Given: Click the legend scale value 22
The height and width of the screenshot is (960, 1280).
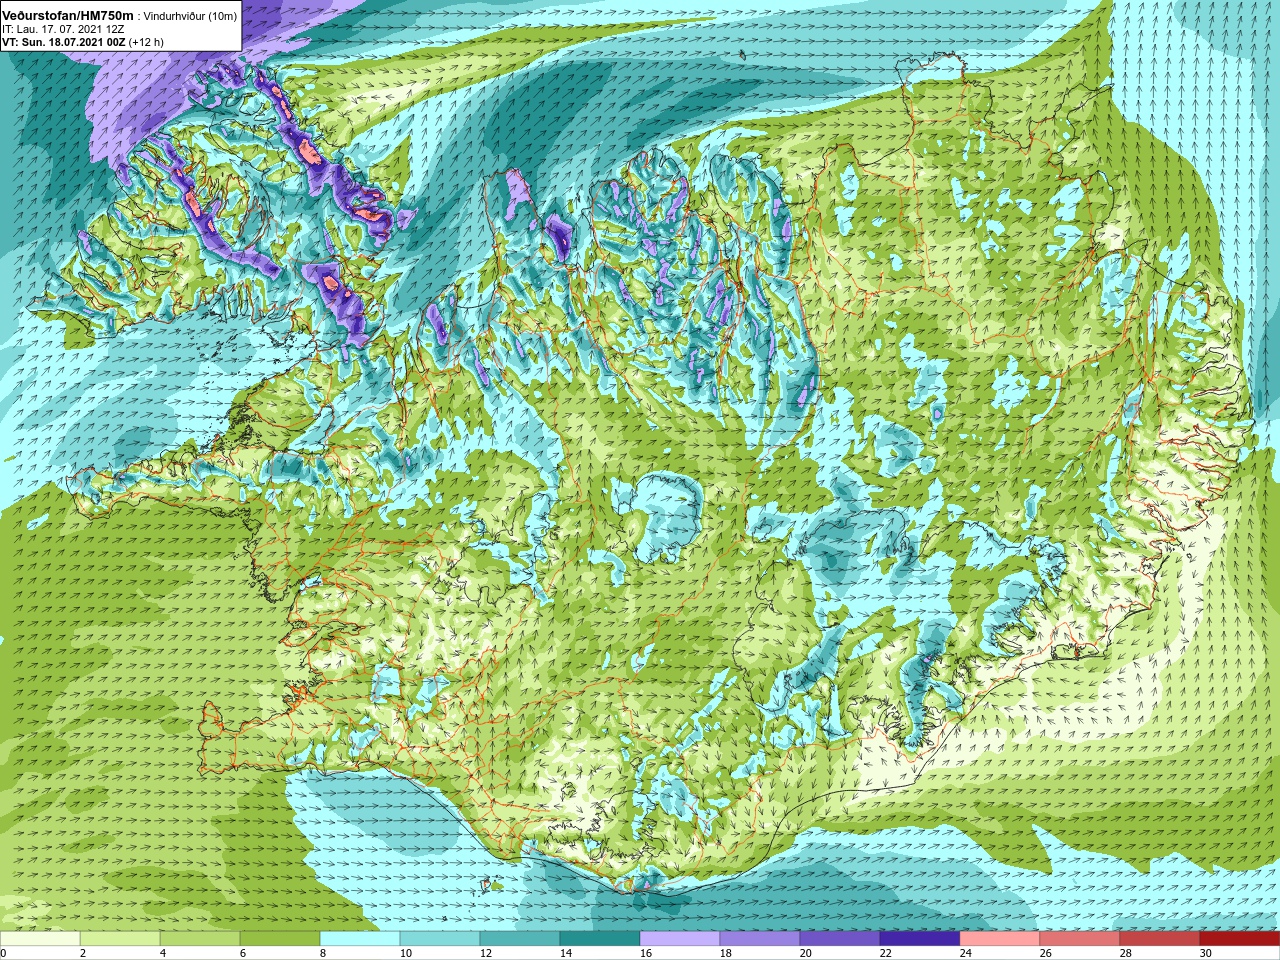Looking at the screenshot, I should [x=886, y=953].
